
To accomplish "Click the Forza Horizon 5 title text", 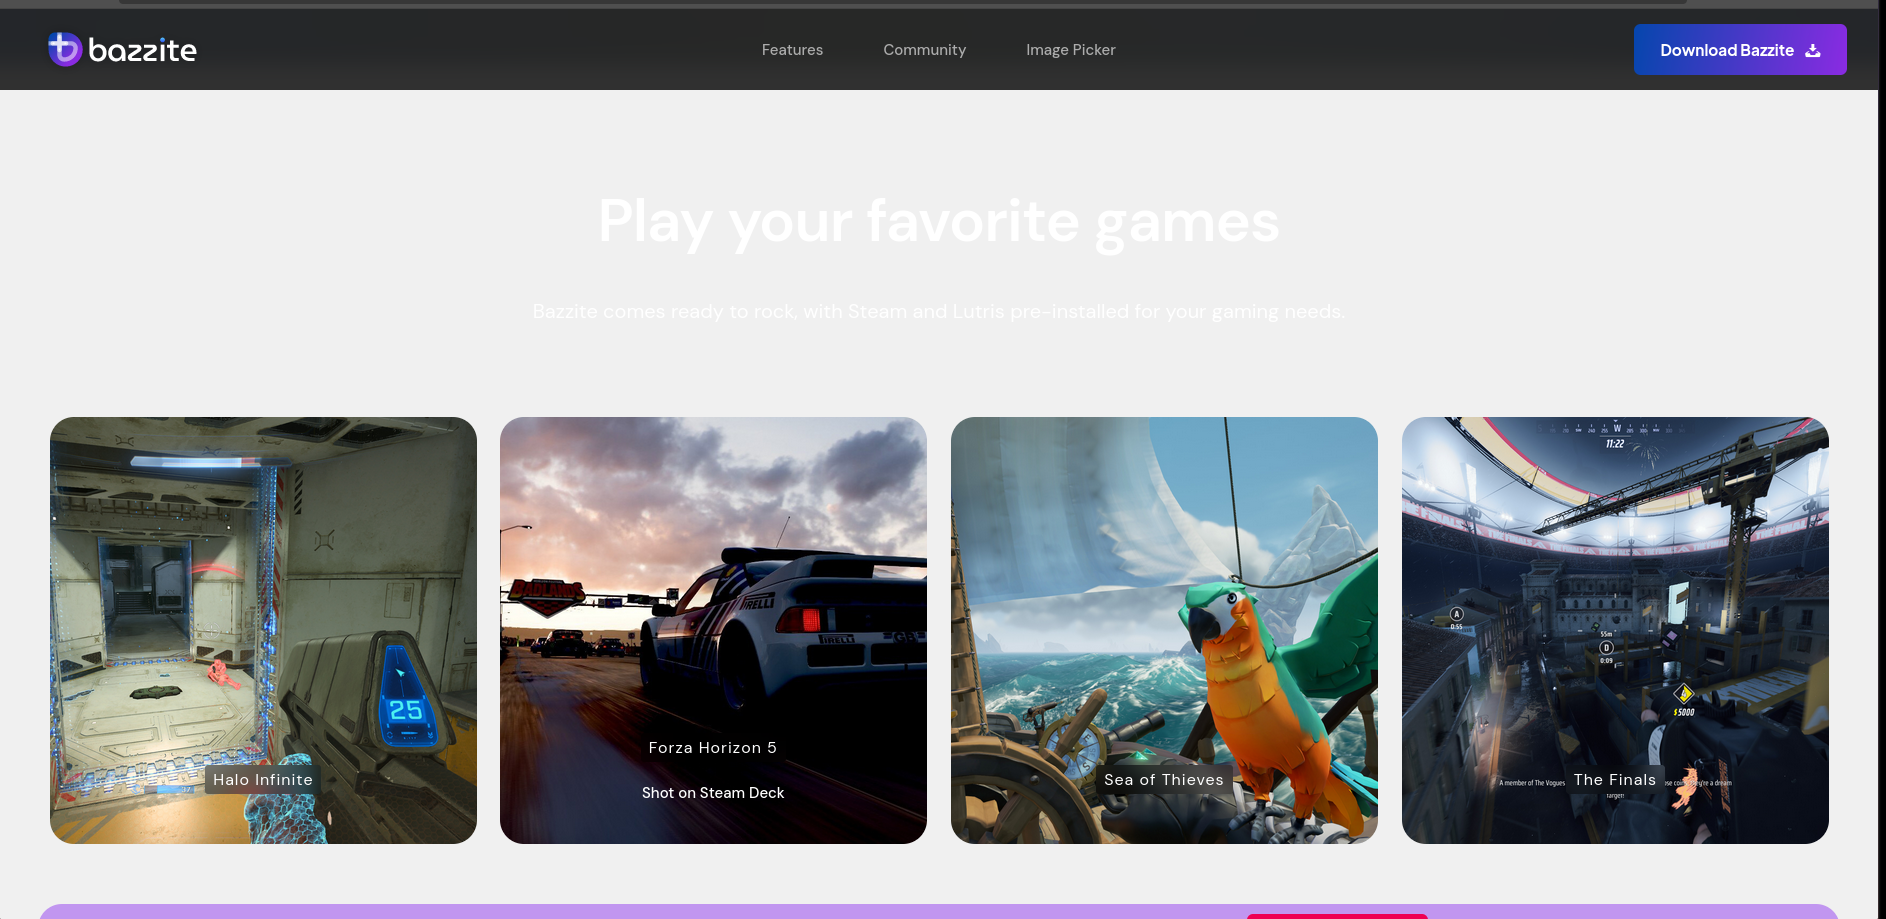I will point(713,748).
